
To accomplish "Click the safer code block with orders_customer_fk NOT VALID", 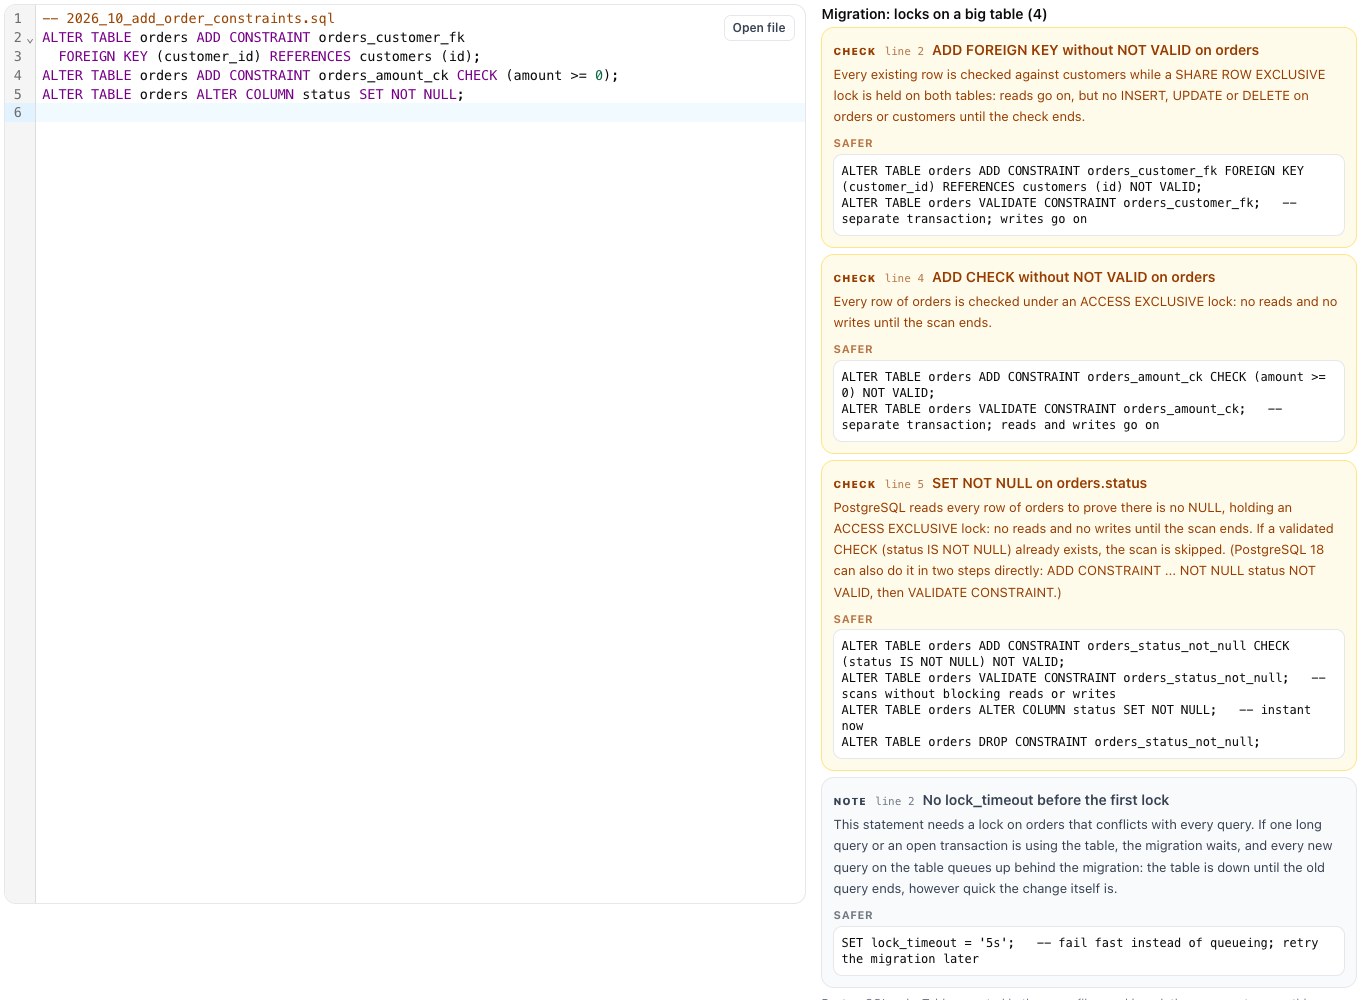I will 1088,195.
